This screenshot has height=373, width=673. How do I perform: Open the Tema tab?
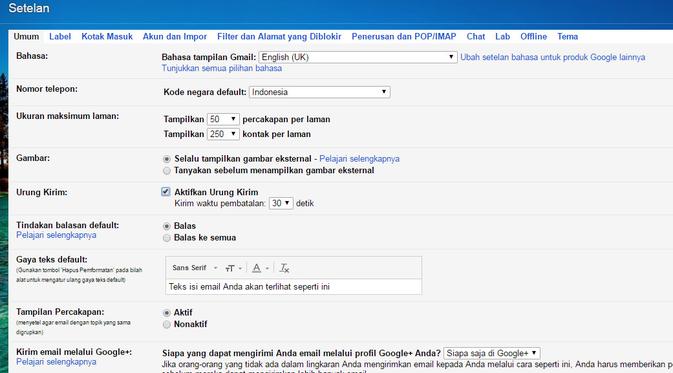[567, 36]
